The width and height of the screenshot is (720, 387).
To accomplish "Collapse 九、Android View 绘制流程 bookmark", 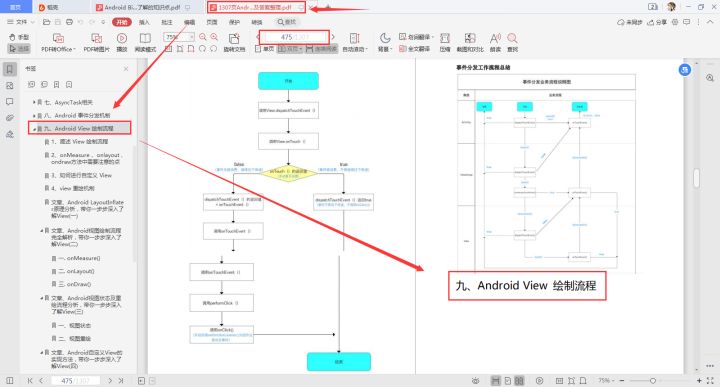I will coord(34,129).
